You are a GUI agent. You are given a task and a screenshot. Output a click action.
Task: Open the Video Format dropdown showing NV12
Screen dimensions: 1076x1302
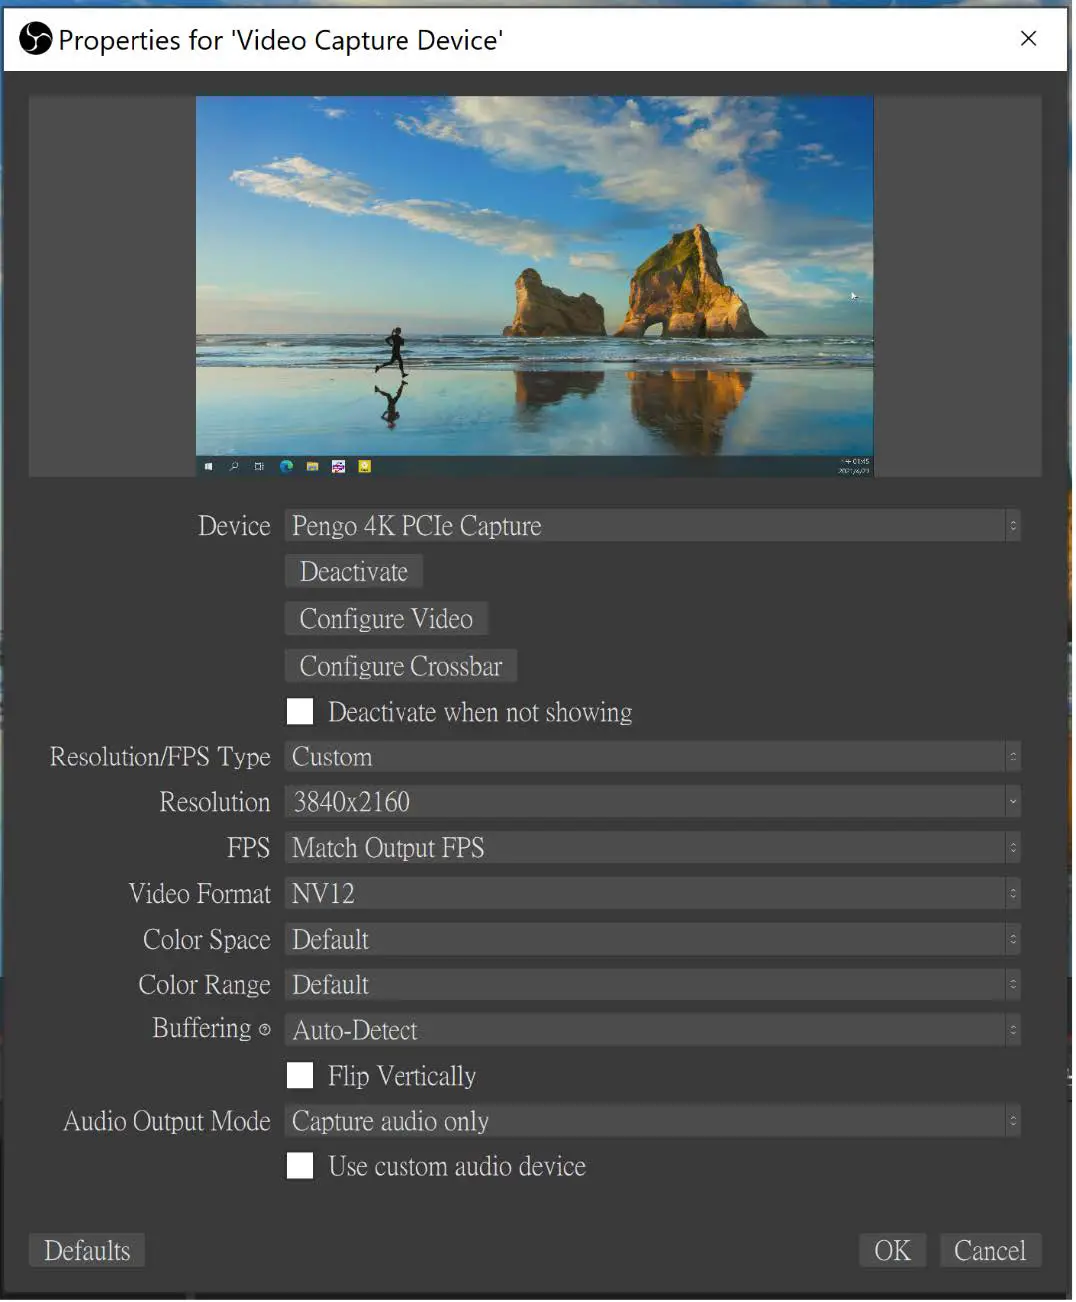tap(653, 895)
